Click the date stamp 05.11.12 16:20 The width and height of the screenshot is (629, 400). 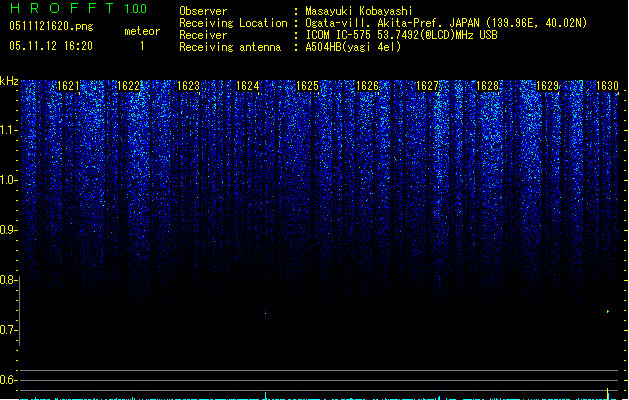pos(51,46)
